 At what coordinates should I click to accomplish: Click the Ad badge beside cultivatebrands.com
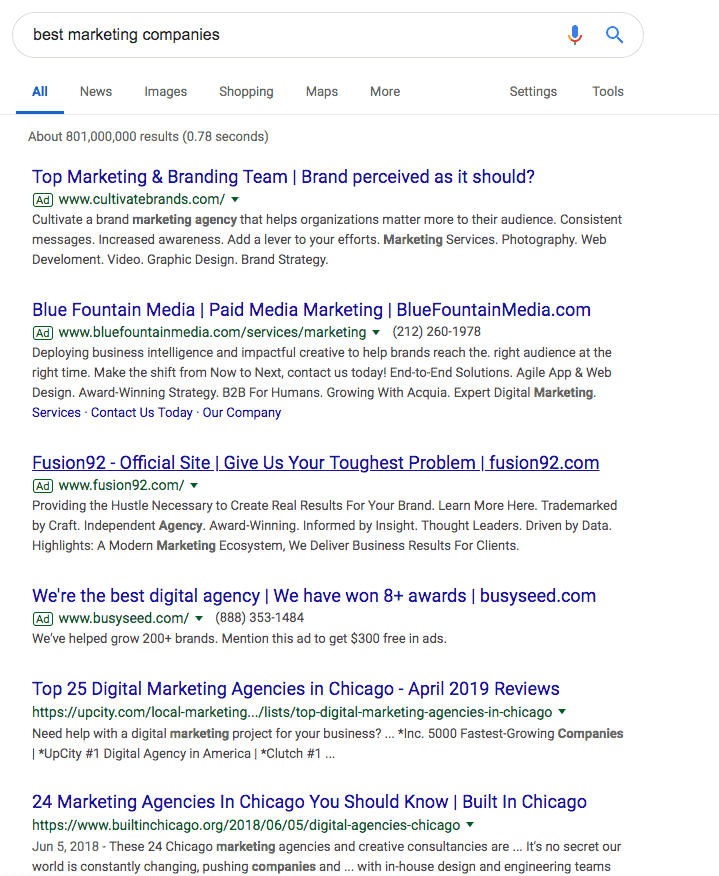point(43,199)
